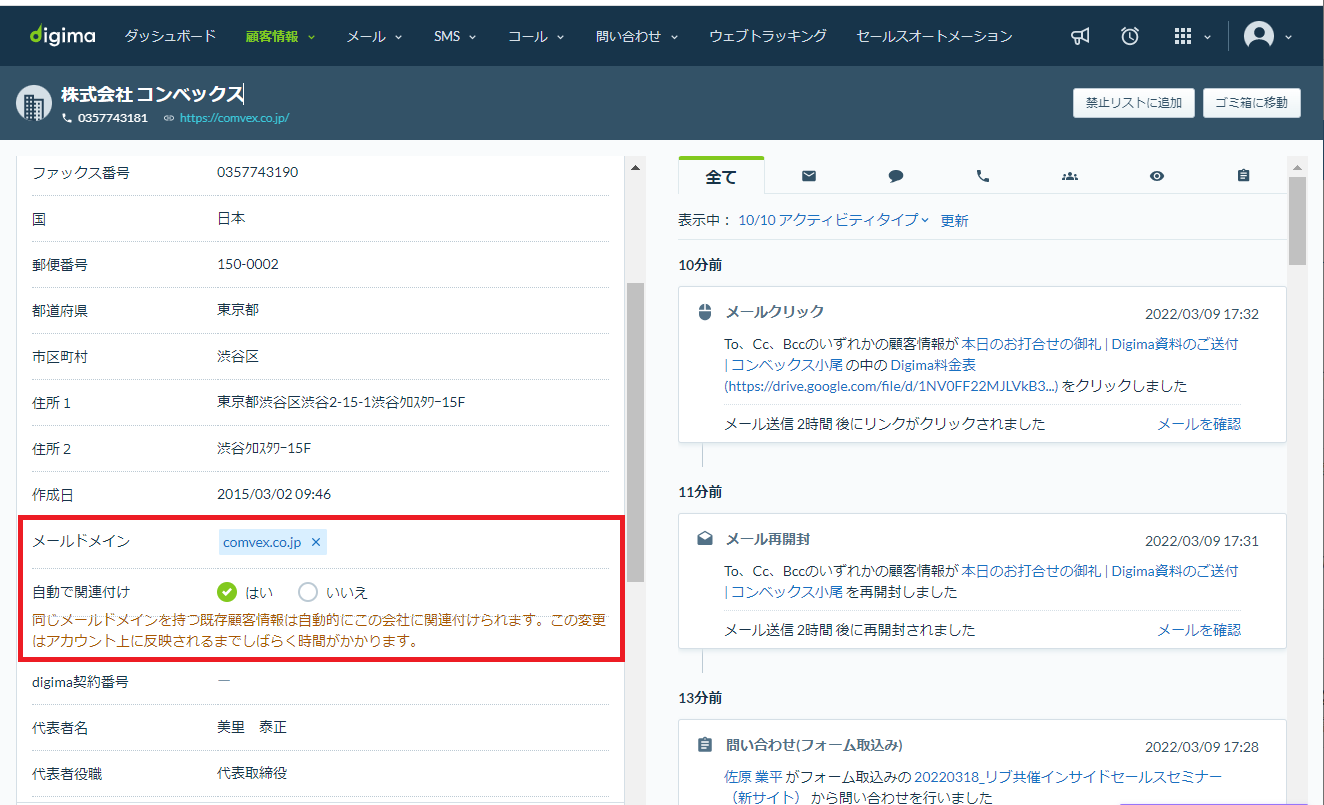The image size is (1324, 805).
Task: Open the megaphone announcements icon
Action: (x=1080, y=36)
